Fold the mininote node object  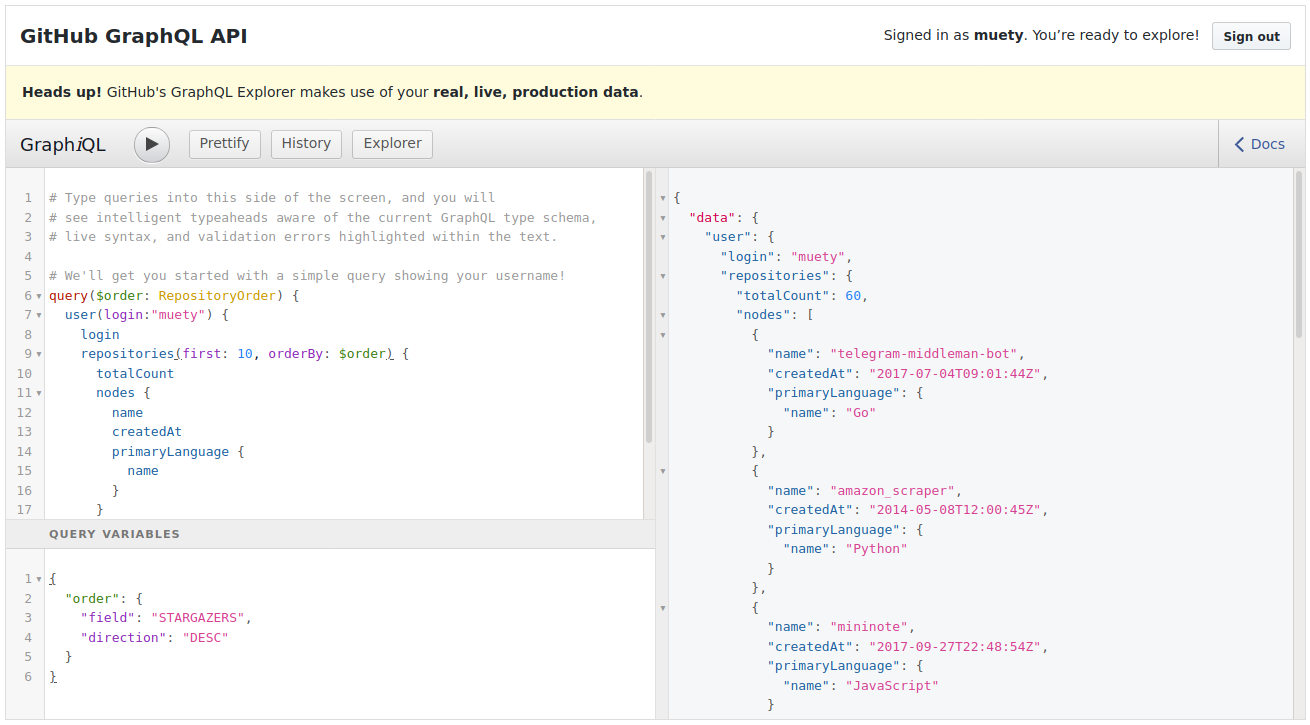click(x=662, y=608)
